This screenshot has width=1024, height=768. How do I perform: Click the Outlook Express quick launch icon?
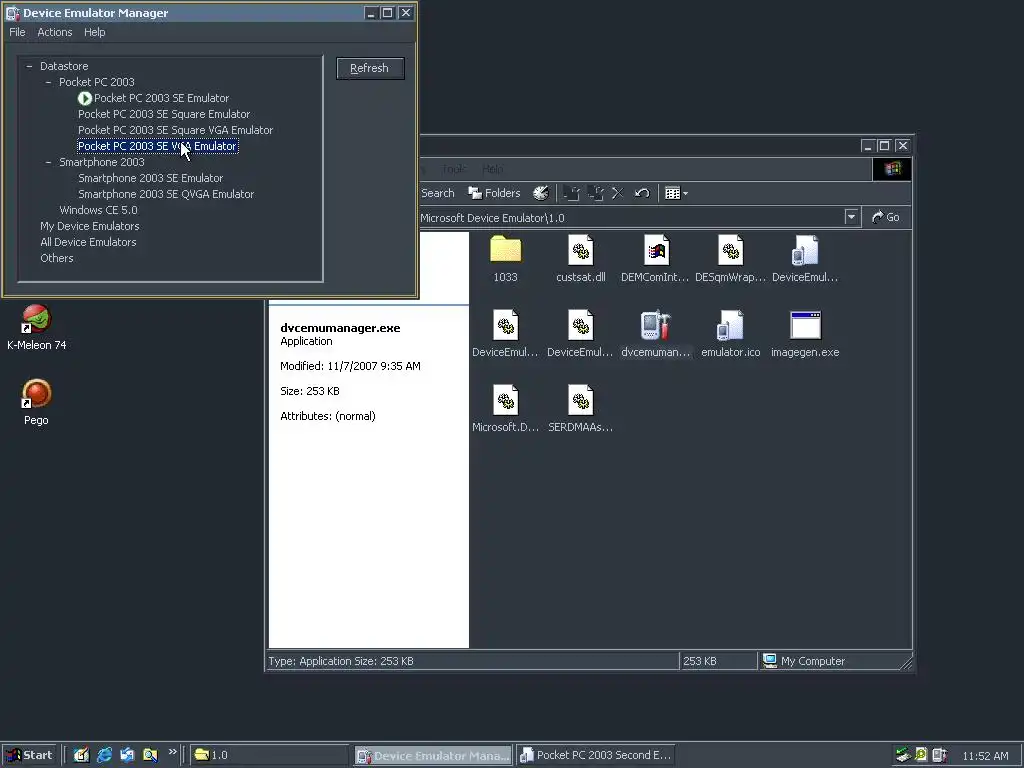(127, 755)
